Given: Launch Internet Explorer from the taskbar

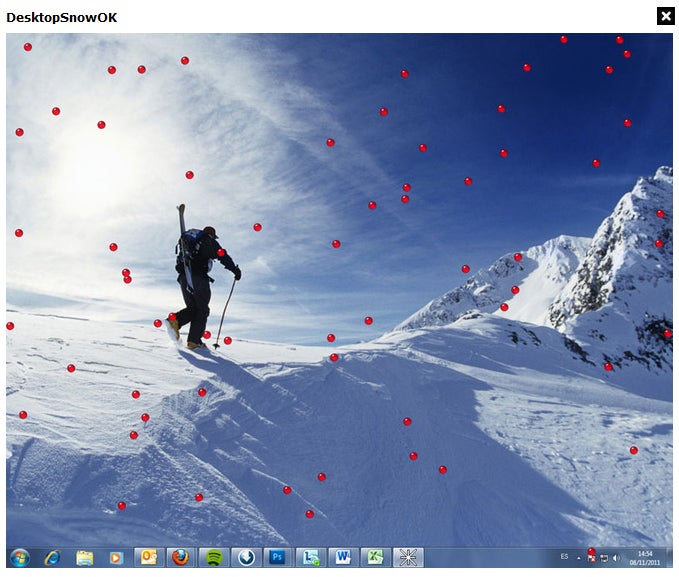Looking at the screenshot, I should pyautogui.click(x=52, y=558).
